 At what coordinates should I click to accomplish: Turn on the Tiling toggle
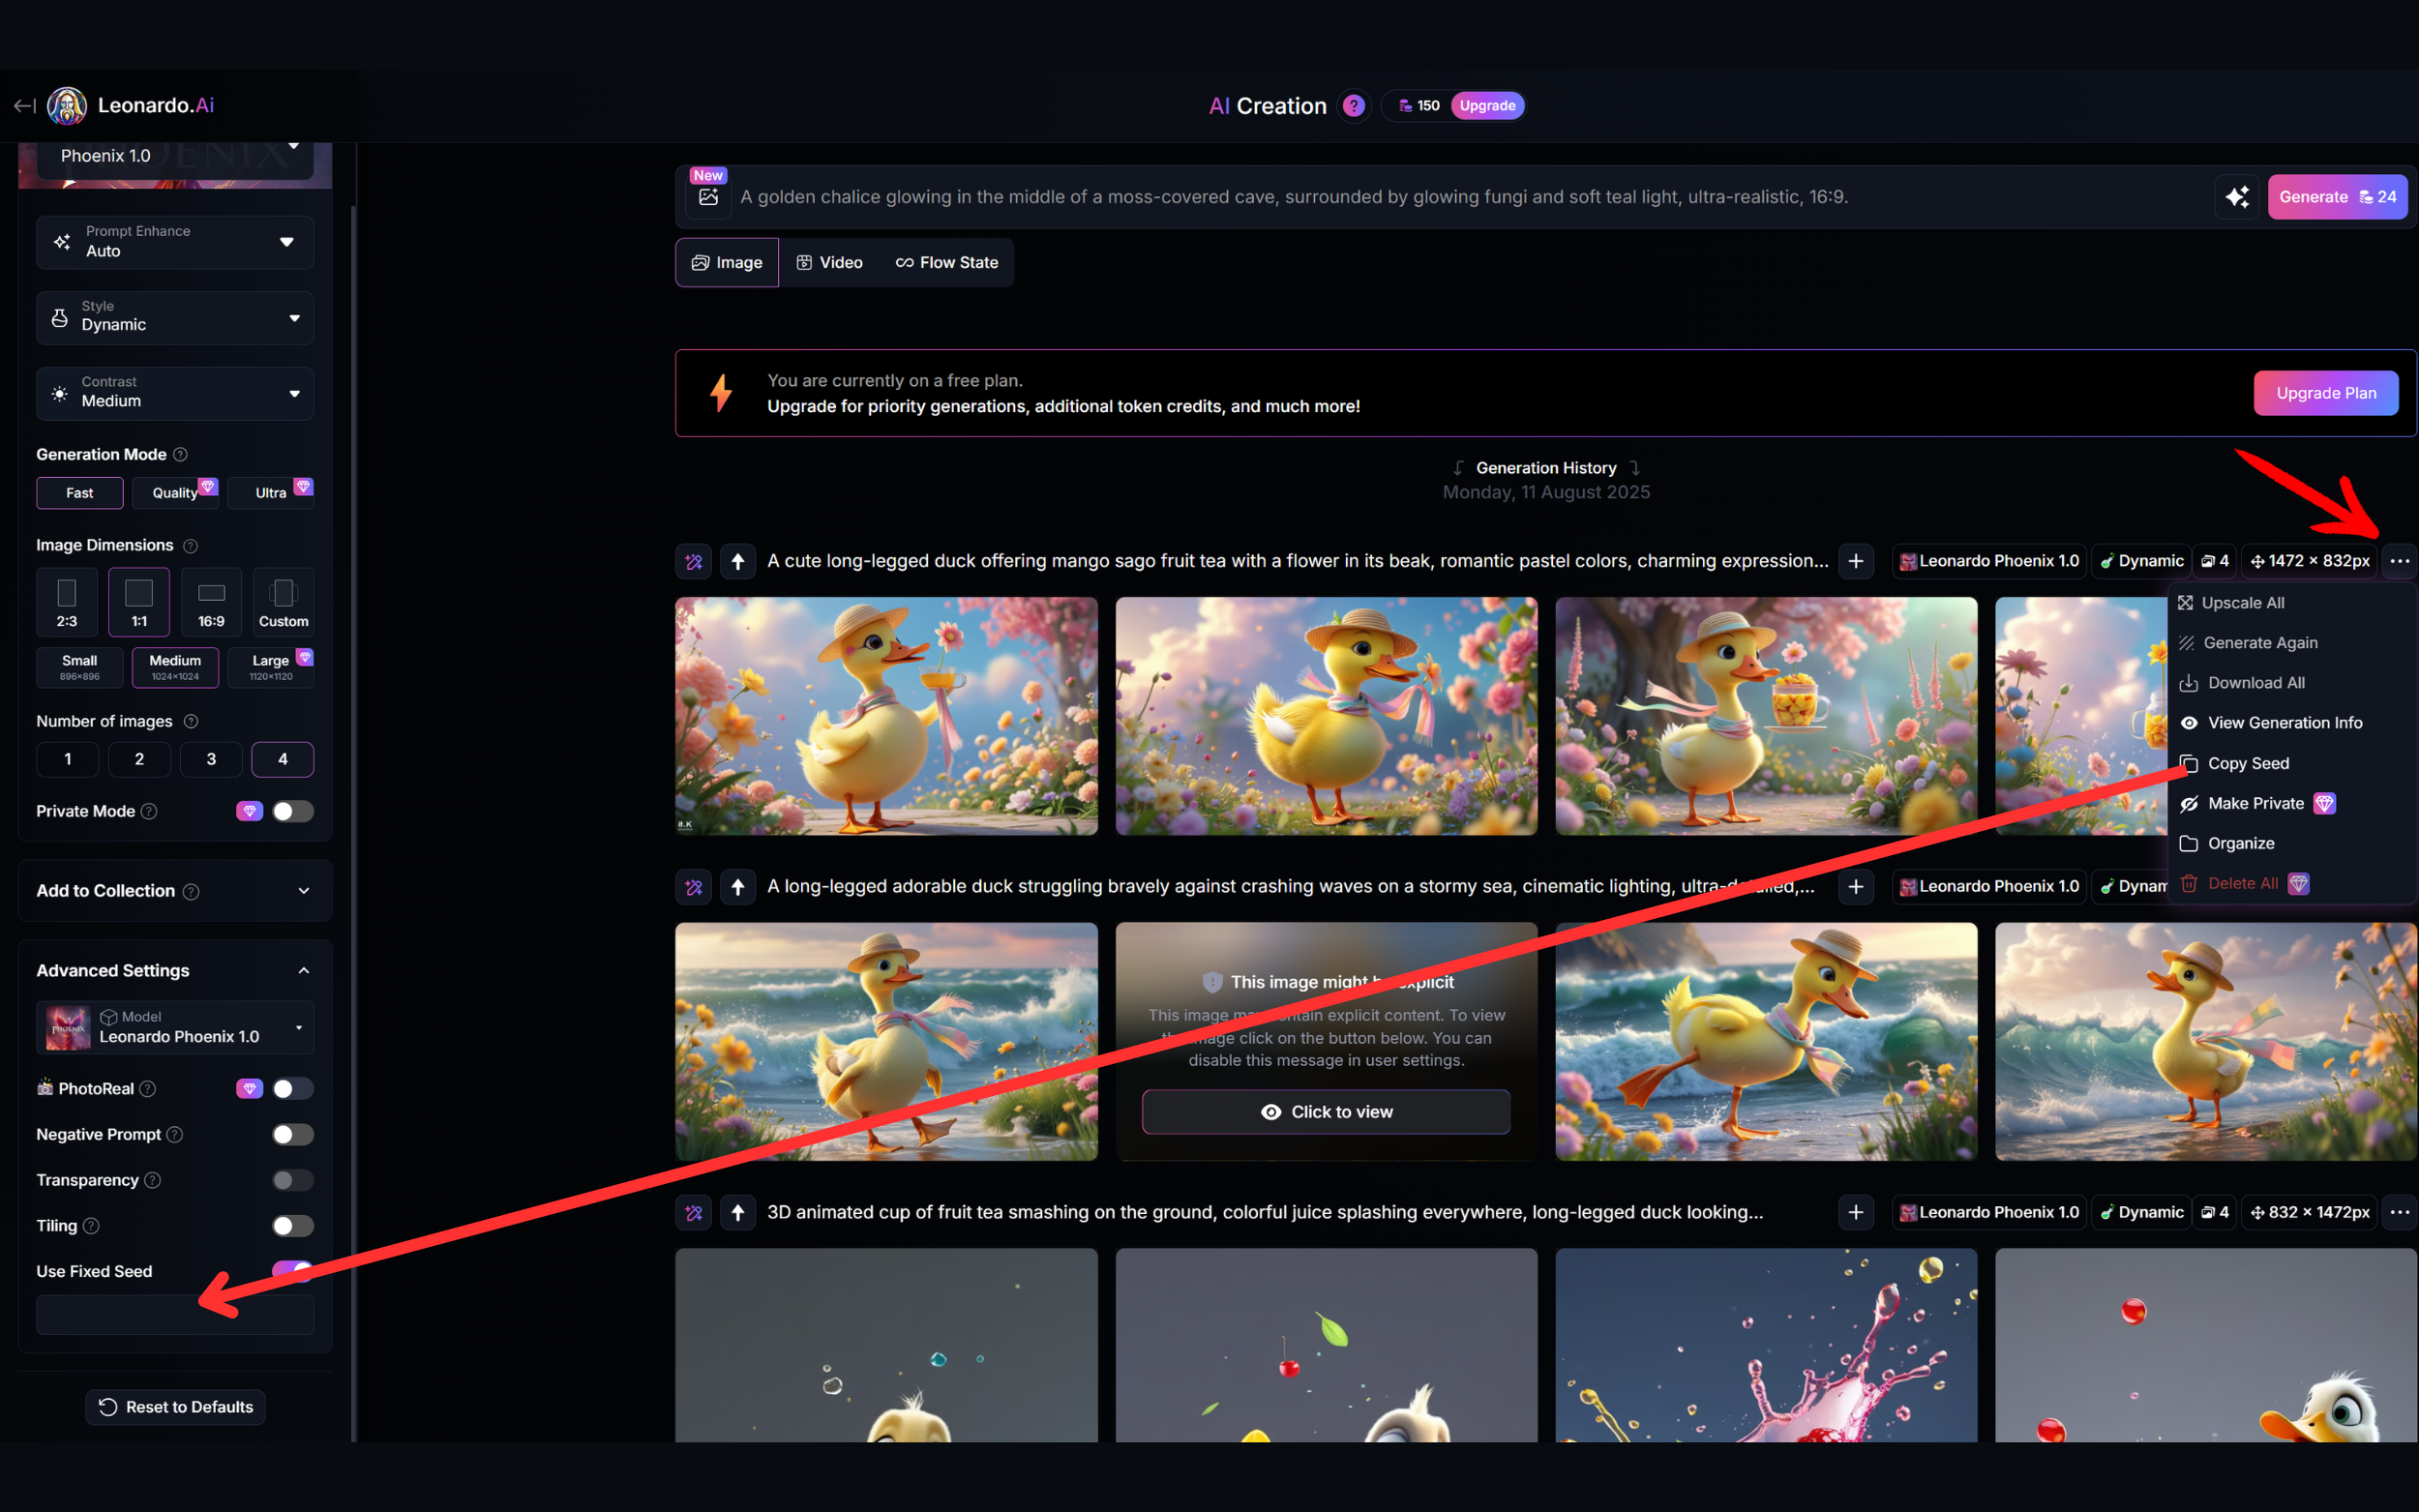pyautogui.click(x=292, y=1225)
